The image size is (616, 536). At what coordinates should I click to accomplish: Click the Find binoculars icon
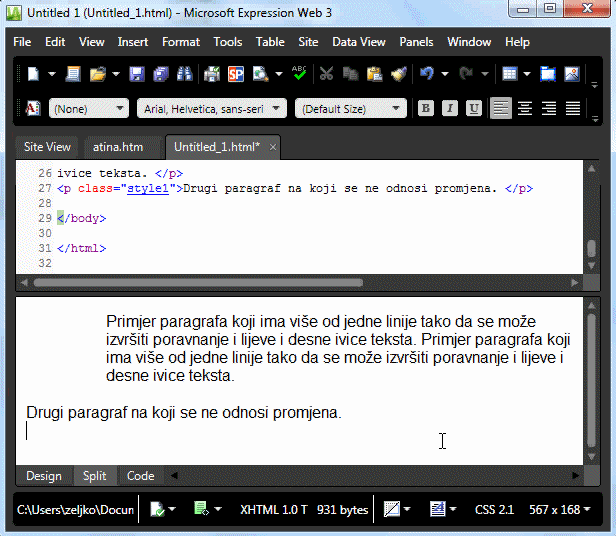coord(183,74)
